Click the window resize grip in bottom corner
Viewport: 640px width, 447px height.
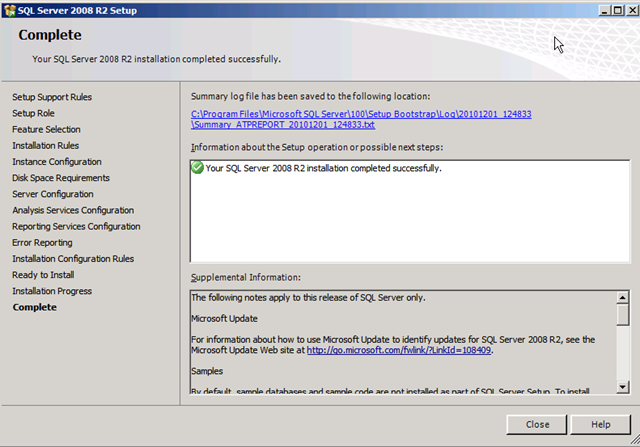pos(635,439)
